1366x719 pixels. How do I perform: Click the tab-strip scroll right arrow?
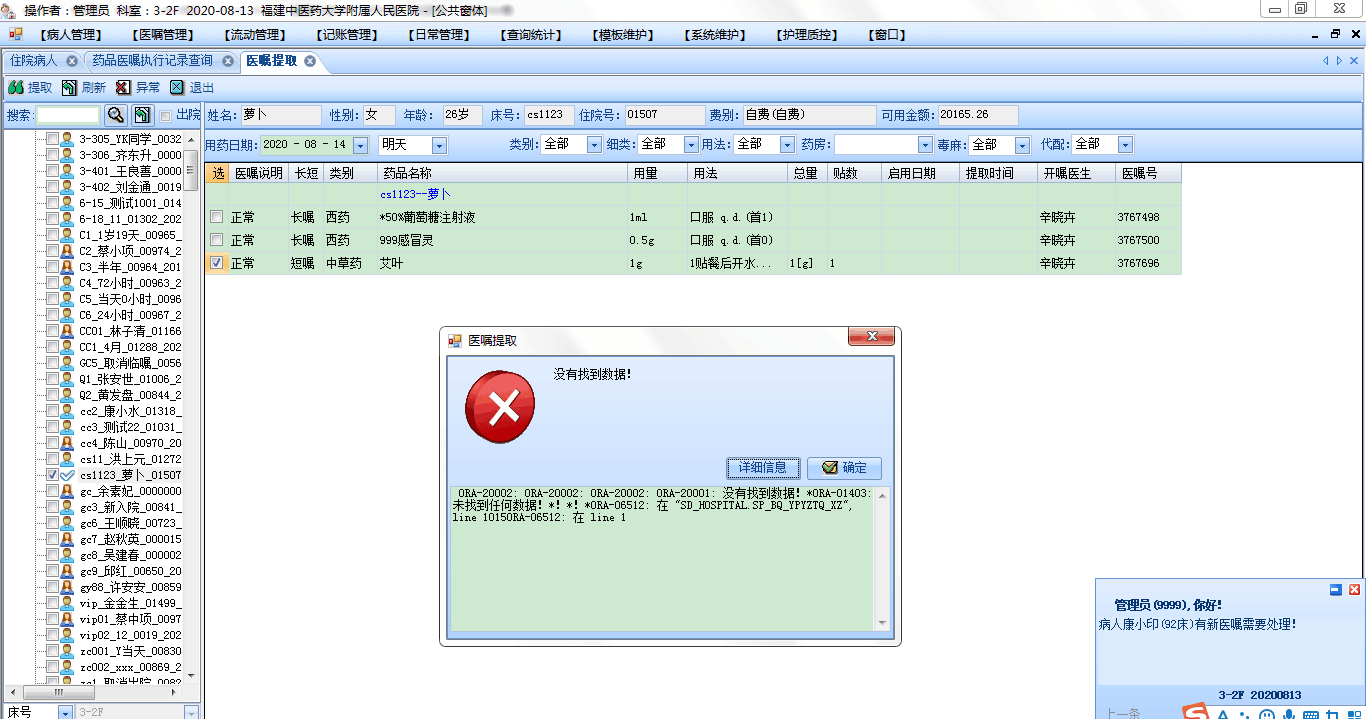(1339, 61)
